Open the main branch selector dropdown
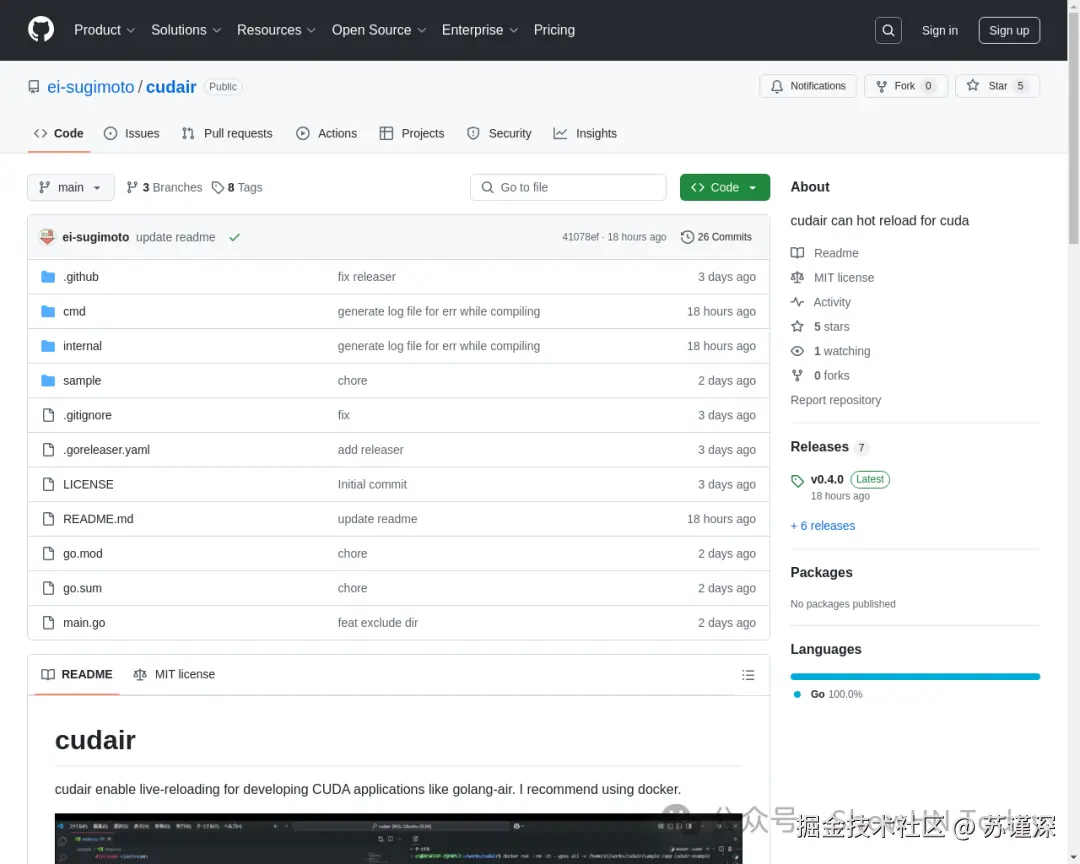The image size is (1080, 864). (x=71, y=187)
